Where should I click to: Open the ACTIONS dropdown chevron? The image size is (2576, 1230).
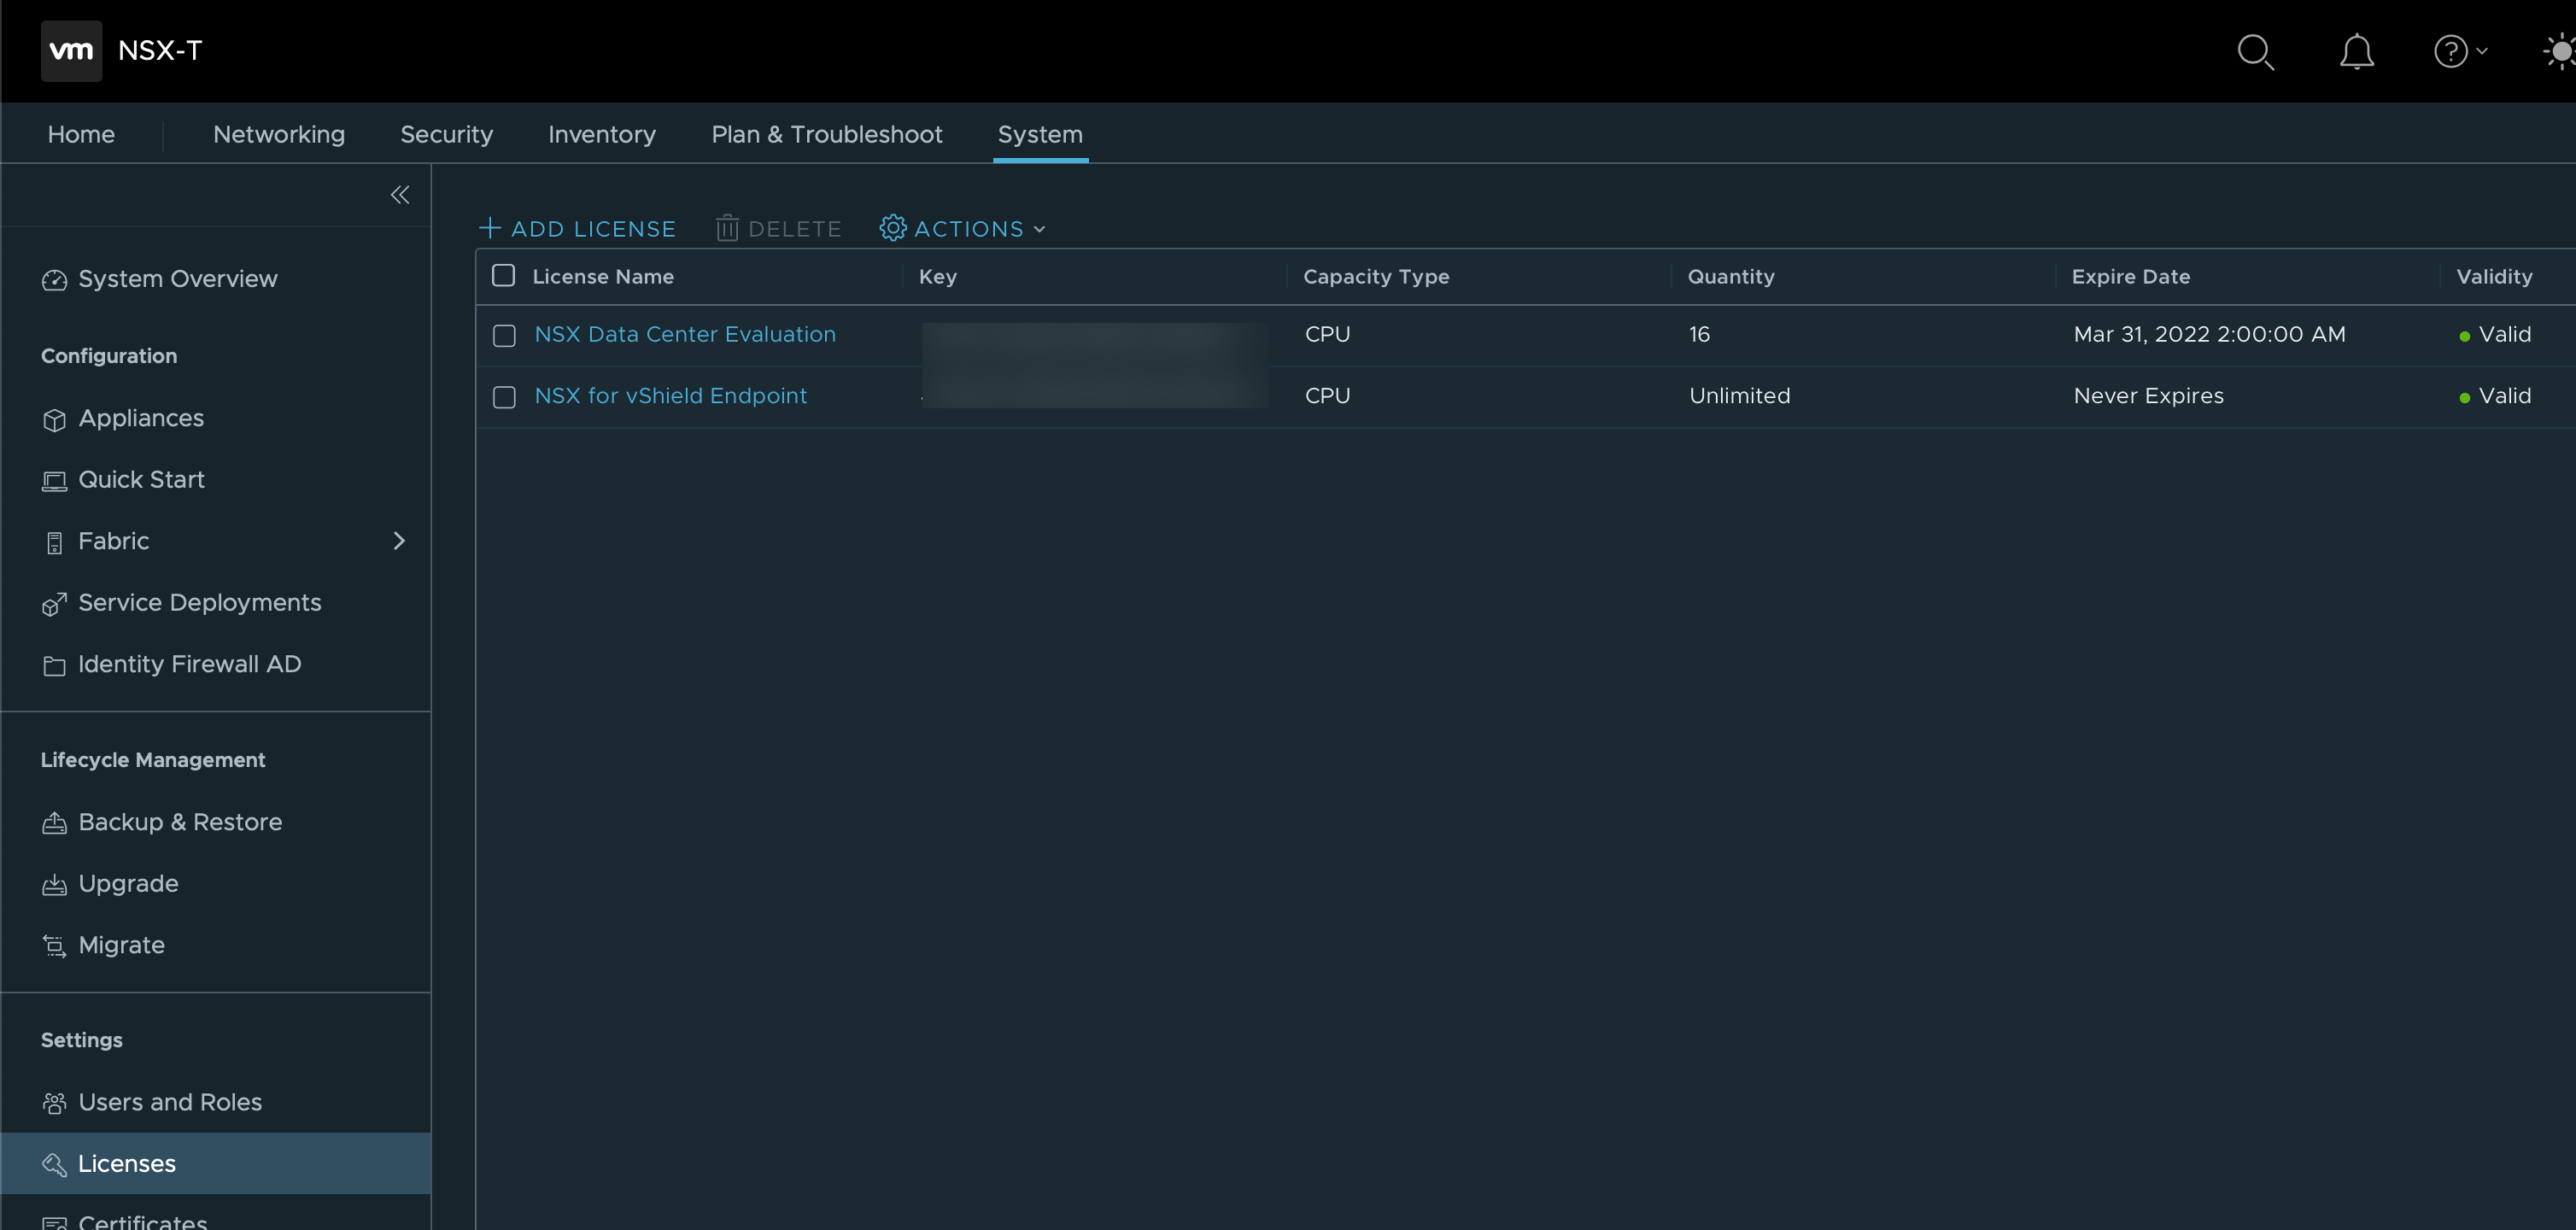click(1040, 230)
